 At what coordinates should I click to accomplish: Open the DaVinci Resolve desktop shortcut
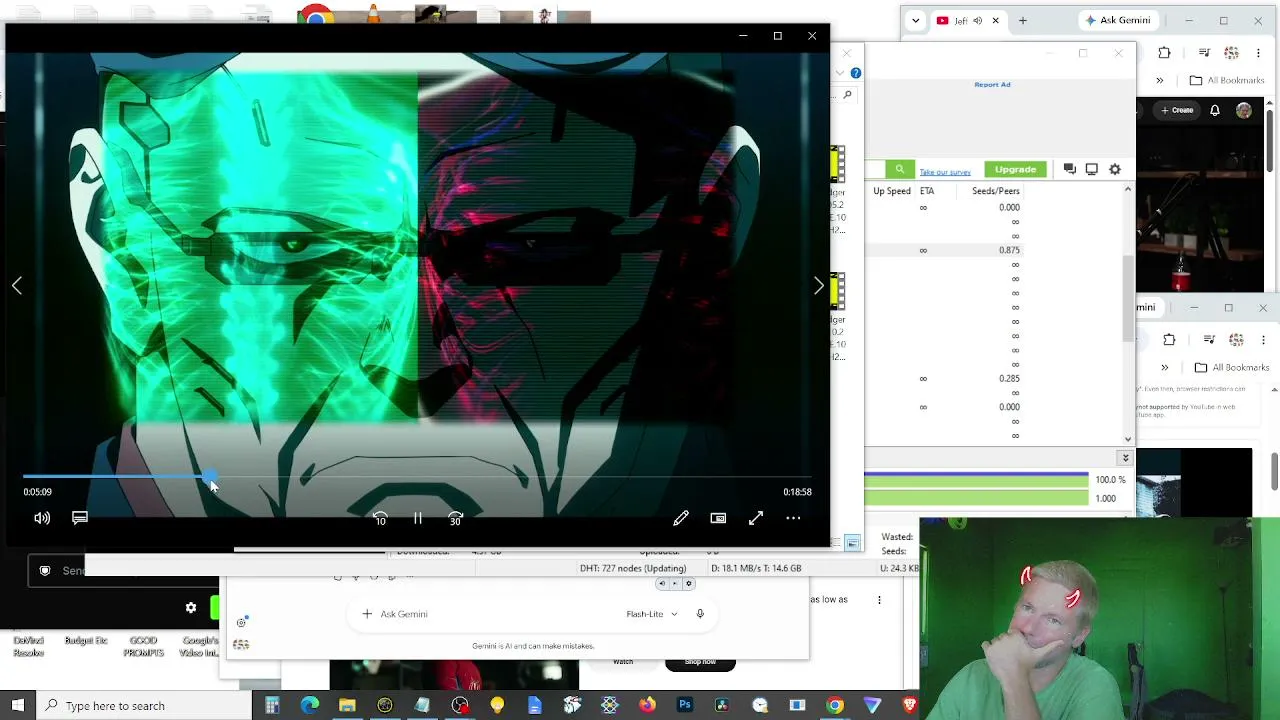pos(28,646)
